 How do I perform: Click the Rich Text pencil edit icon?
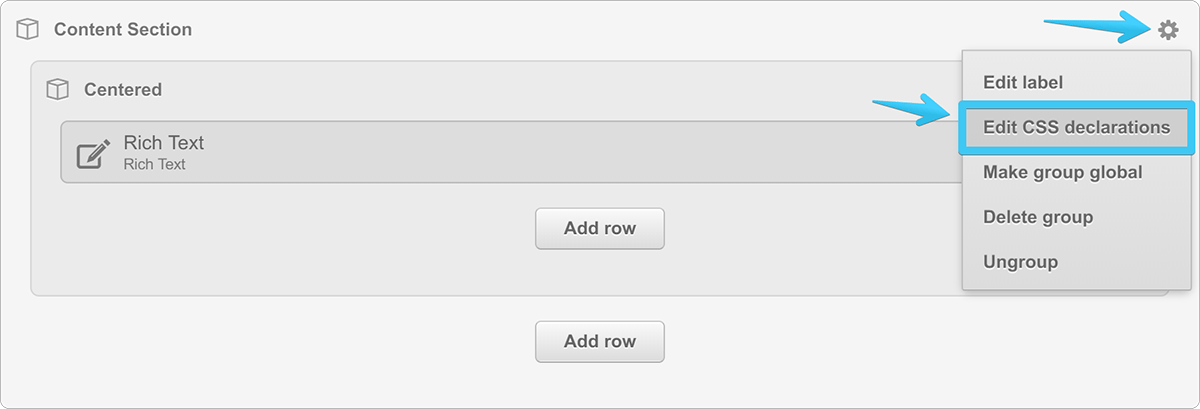[93, 153]
